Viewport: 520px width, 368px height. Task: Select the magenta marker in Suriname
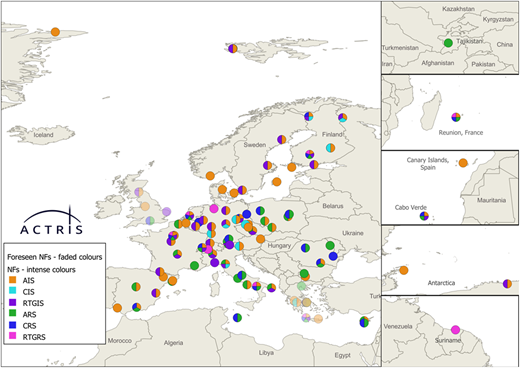[455, 330]
